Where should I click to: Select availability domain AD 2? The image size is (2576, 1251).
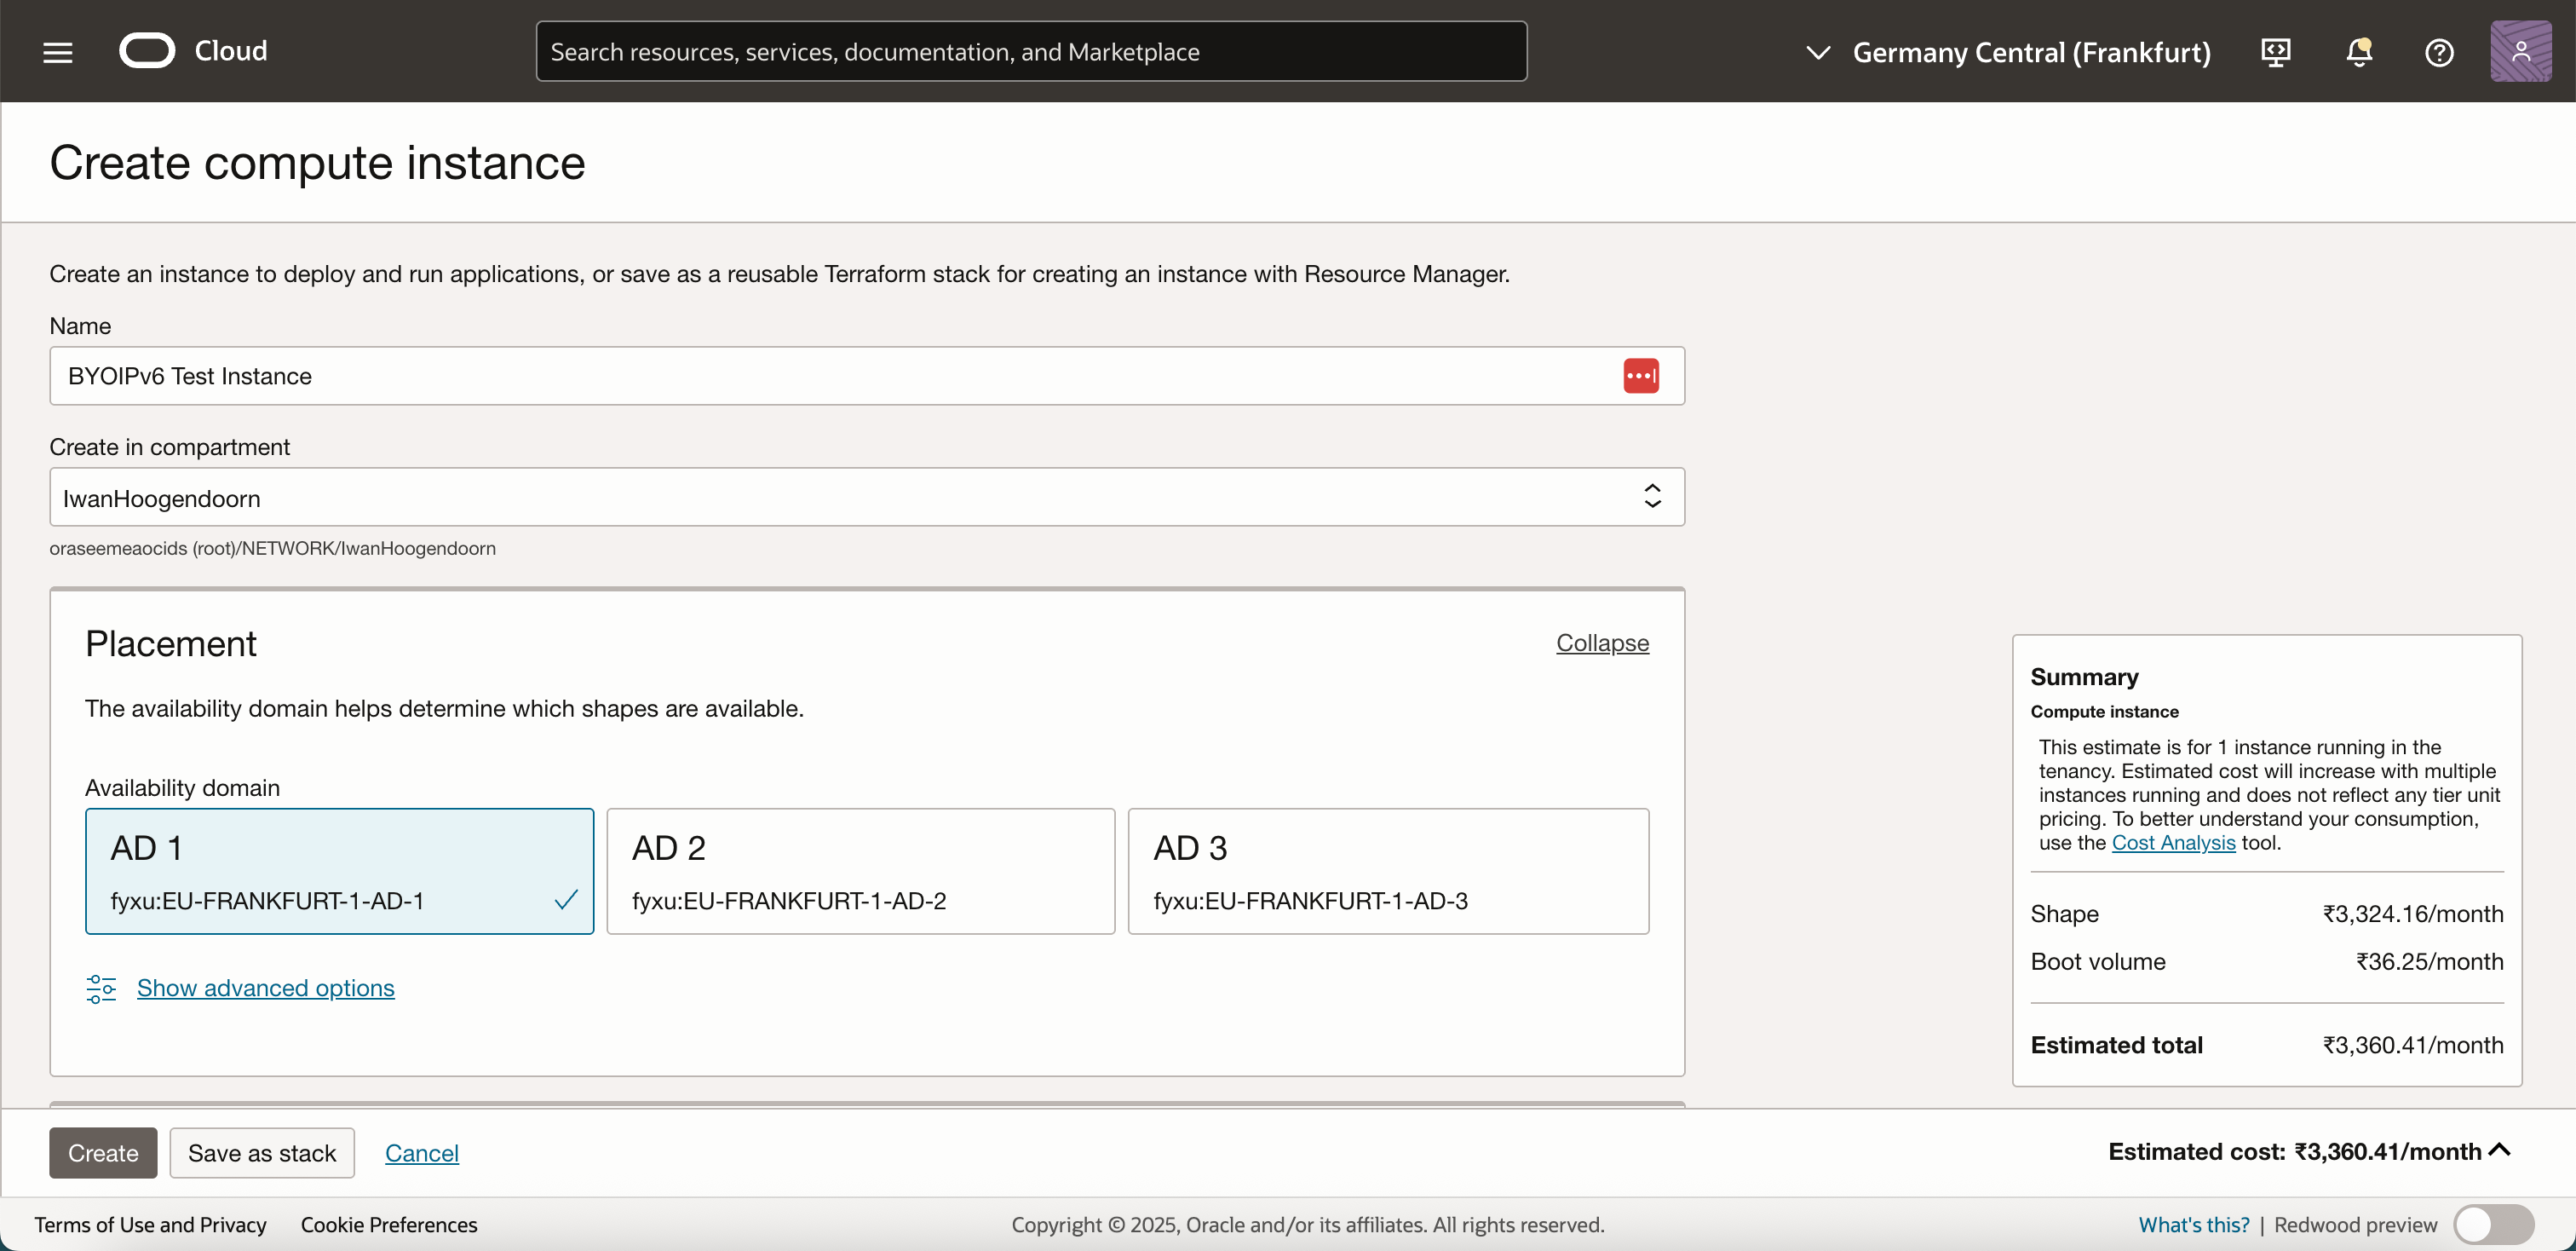pyautogui.click(x=860, y=871)
